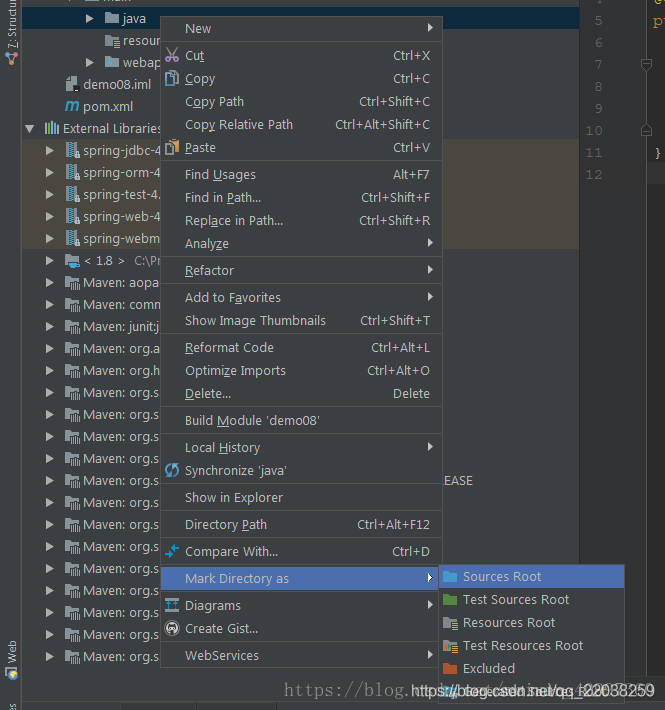Expand the spring-jdbc library node
665x710 pixels.
pyautogui.click(x=50, y=150)
